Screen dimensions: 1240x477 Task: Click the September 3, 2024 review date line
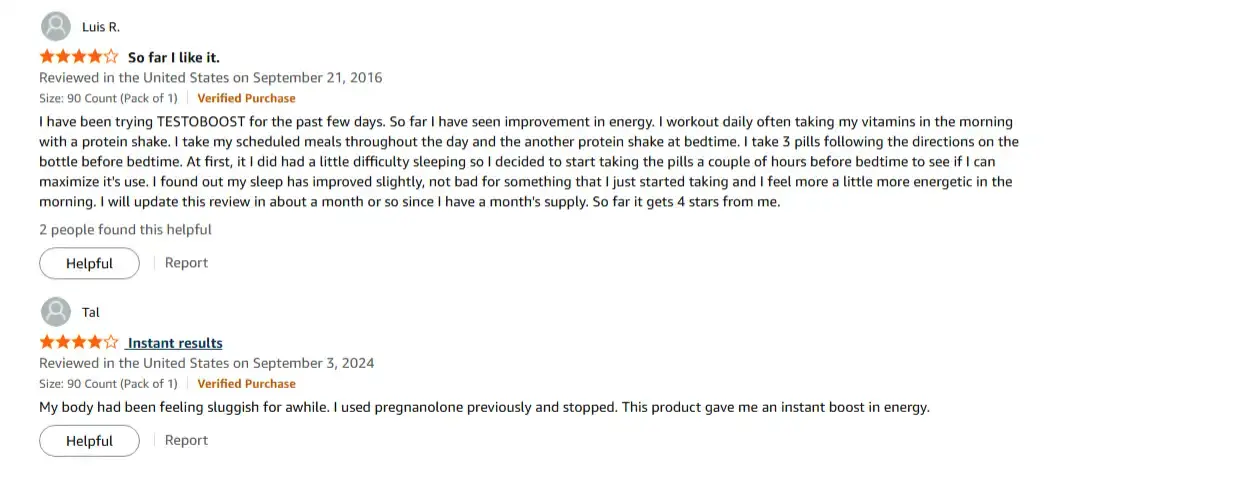(206, 363)
